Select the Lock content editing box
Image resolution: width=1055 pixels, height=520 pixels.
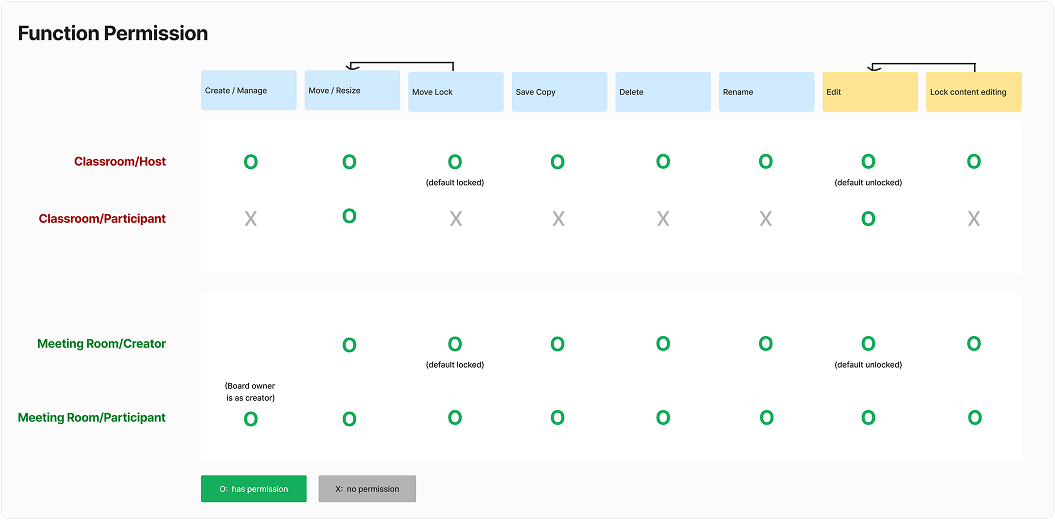tap(973, 91)
